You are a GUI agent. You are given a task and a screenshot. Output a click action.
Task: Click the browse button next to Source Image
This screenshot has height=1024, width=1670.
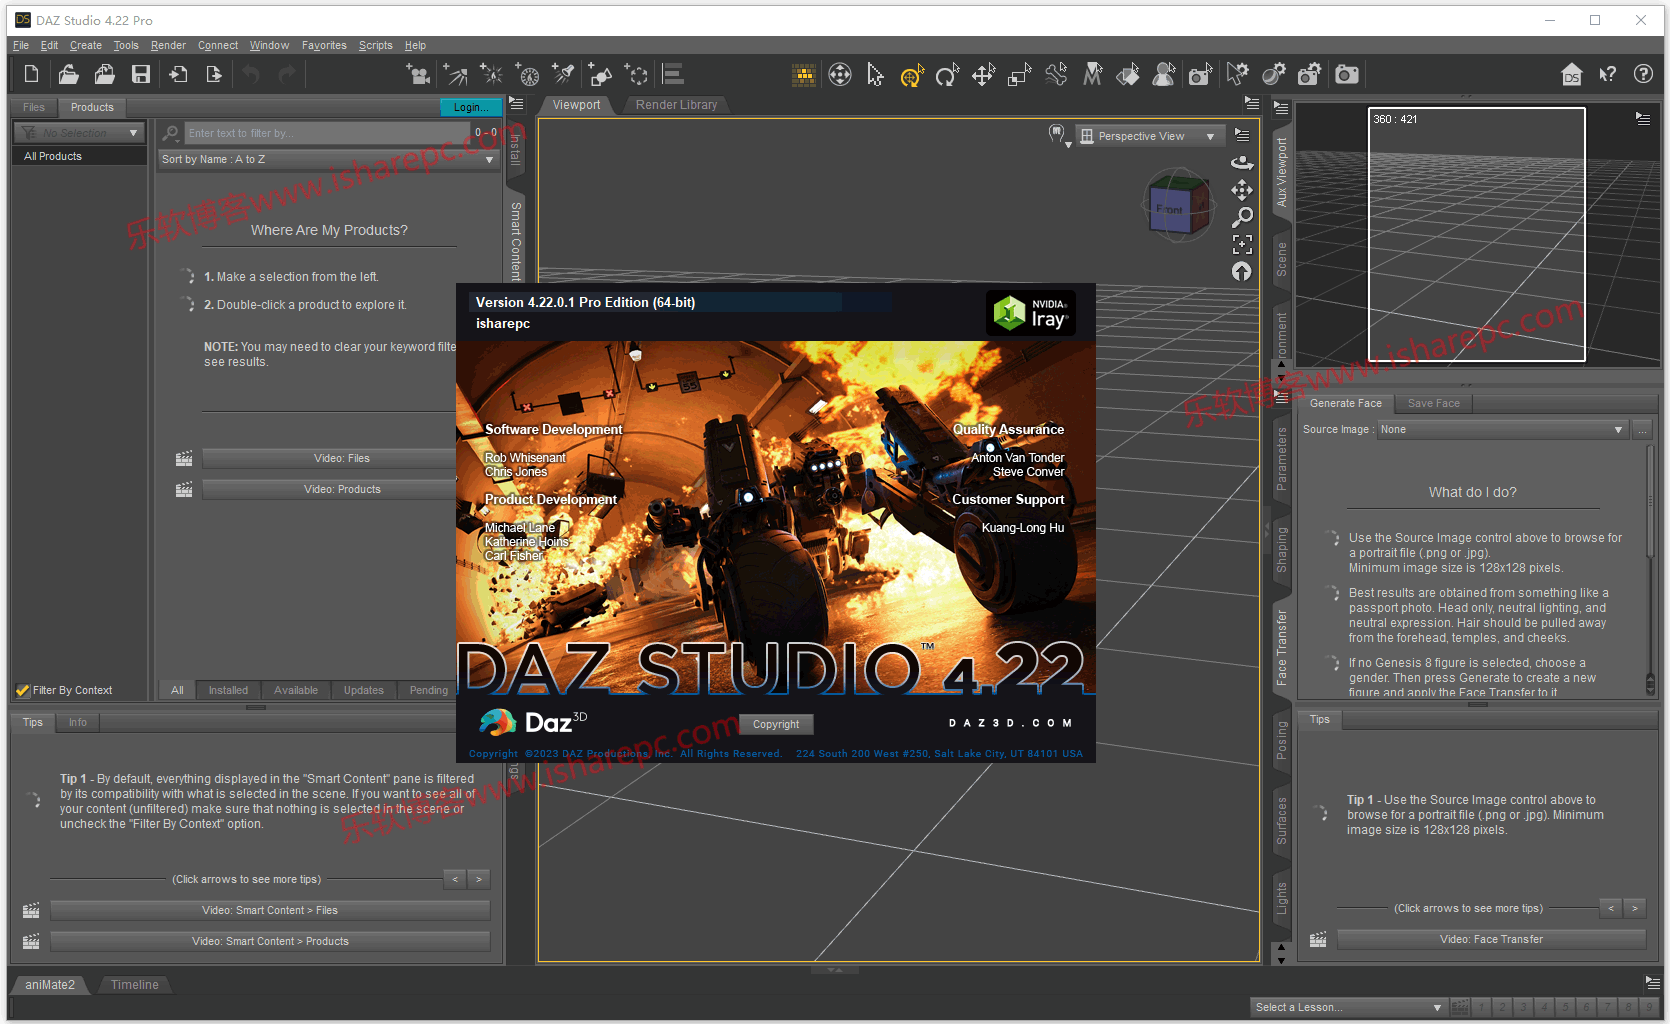(x=1642, y=429)
